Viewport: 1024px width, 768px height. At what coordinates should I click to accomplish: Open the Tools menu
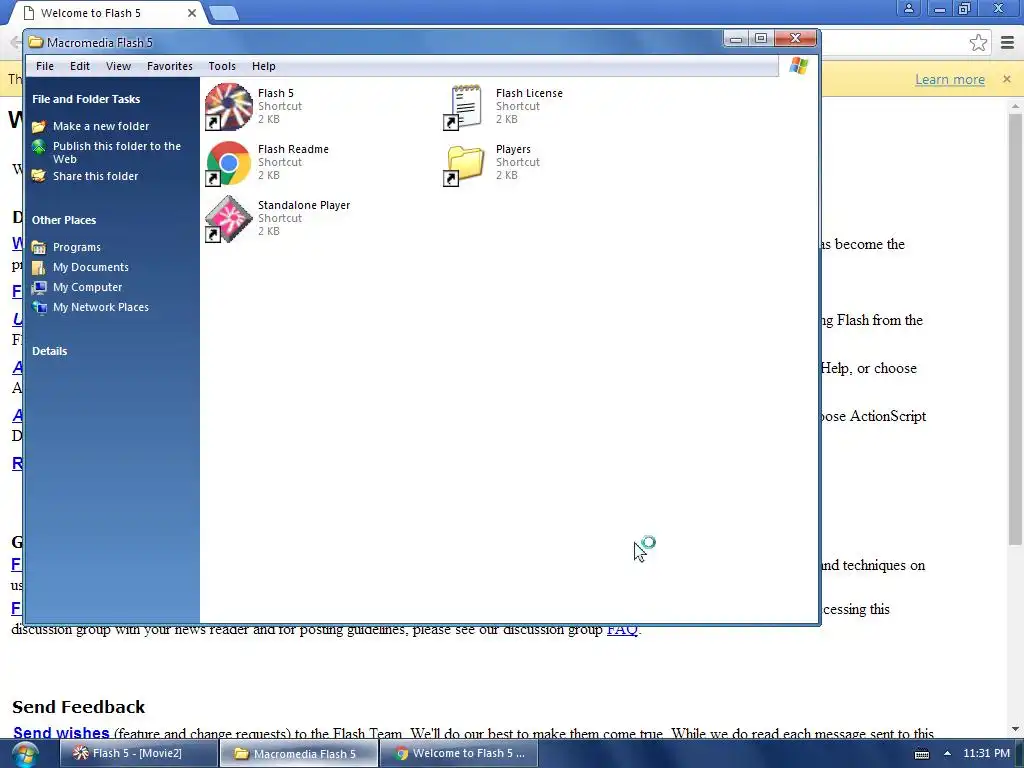222,66
